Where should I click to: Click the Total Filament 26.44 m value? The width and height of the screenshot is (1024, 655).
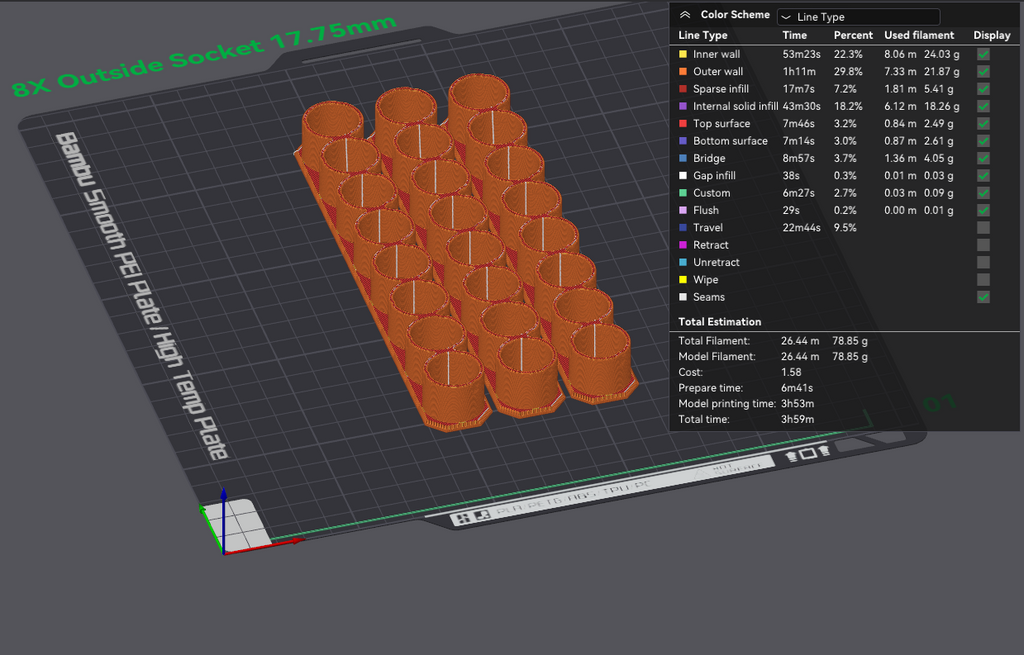800,341
